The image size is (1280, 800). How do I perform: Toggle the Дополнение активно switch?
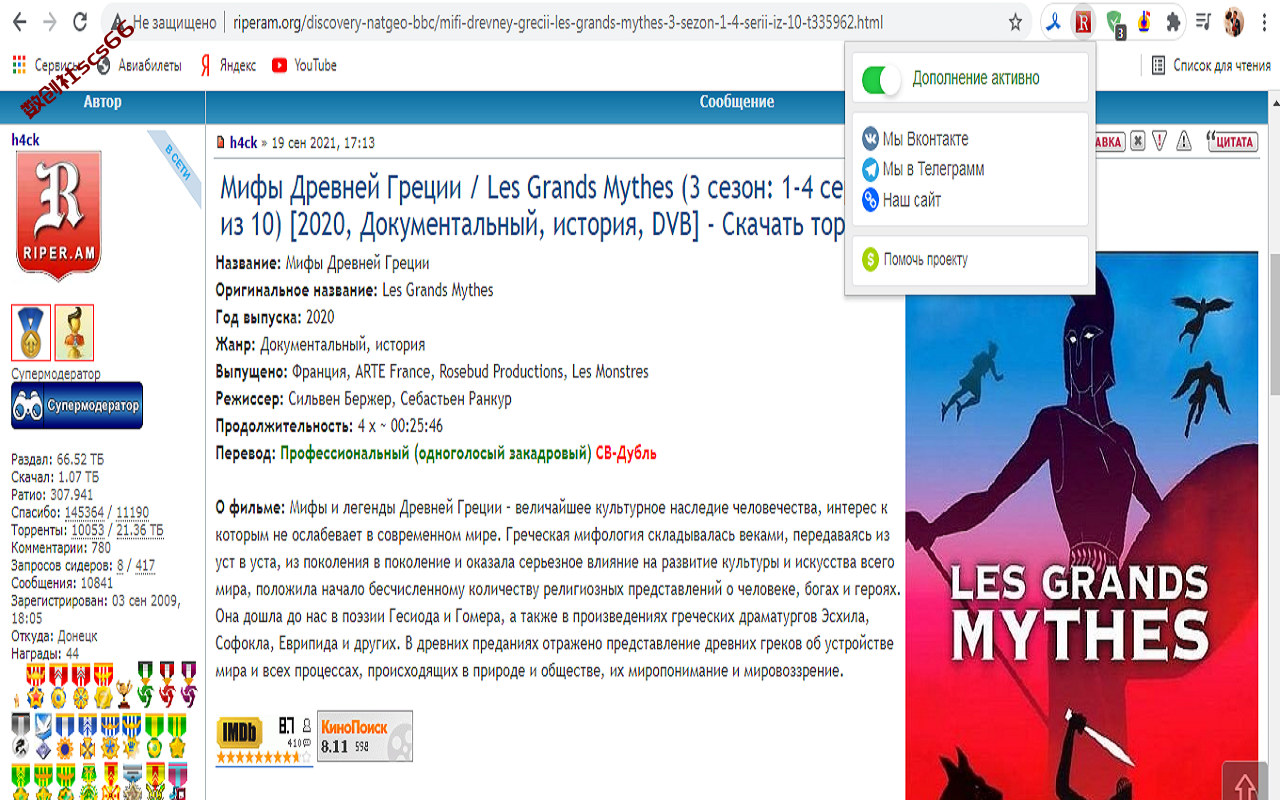[881, 79]
